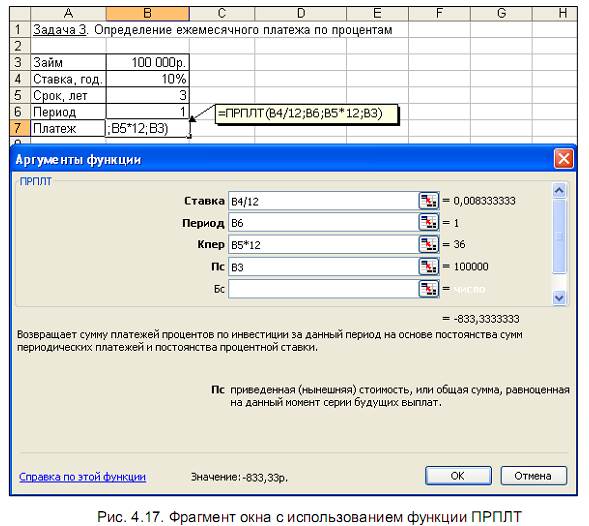The width and height of the screenshot is (589, 526).
Task: Select the 'Период' label cell in column A
Action: click(x=68, y=112)
